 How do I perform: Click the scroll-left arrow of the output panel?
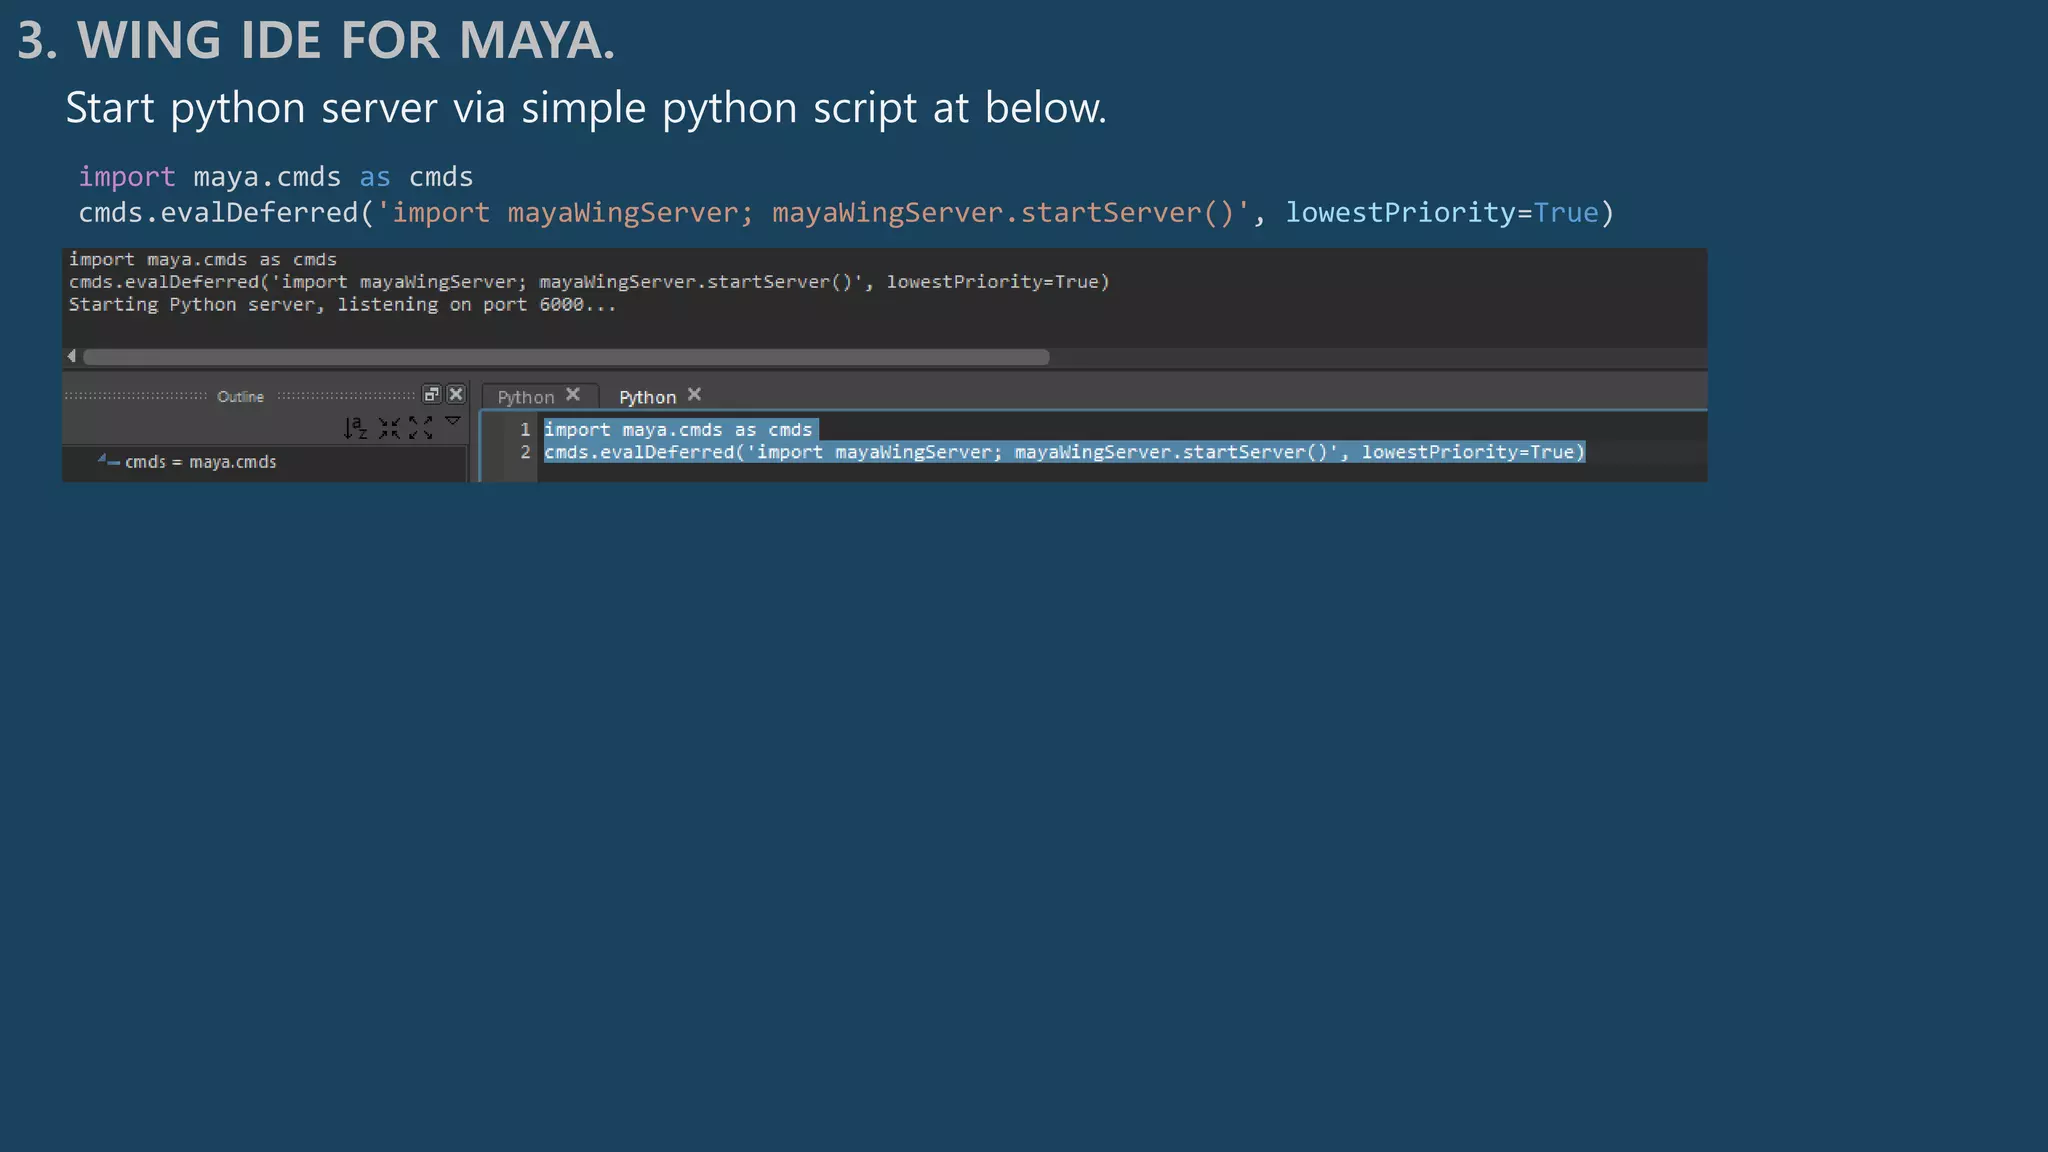tap(71, 356)
